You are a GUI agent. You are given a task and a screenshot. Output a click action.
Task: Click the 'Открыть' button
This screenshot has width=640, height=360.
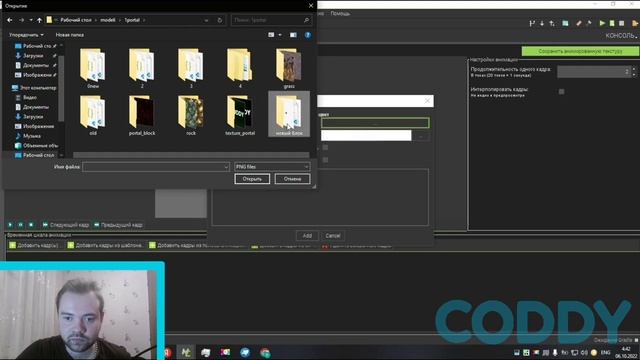(252, 179)
